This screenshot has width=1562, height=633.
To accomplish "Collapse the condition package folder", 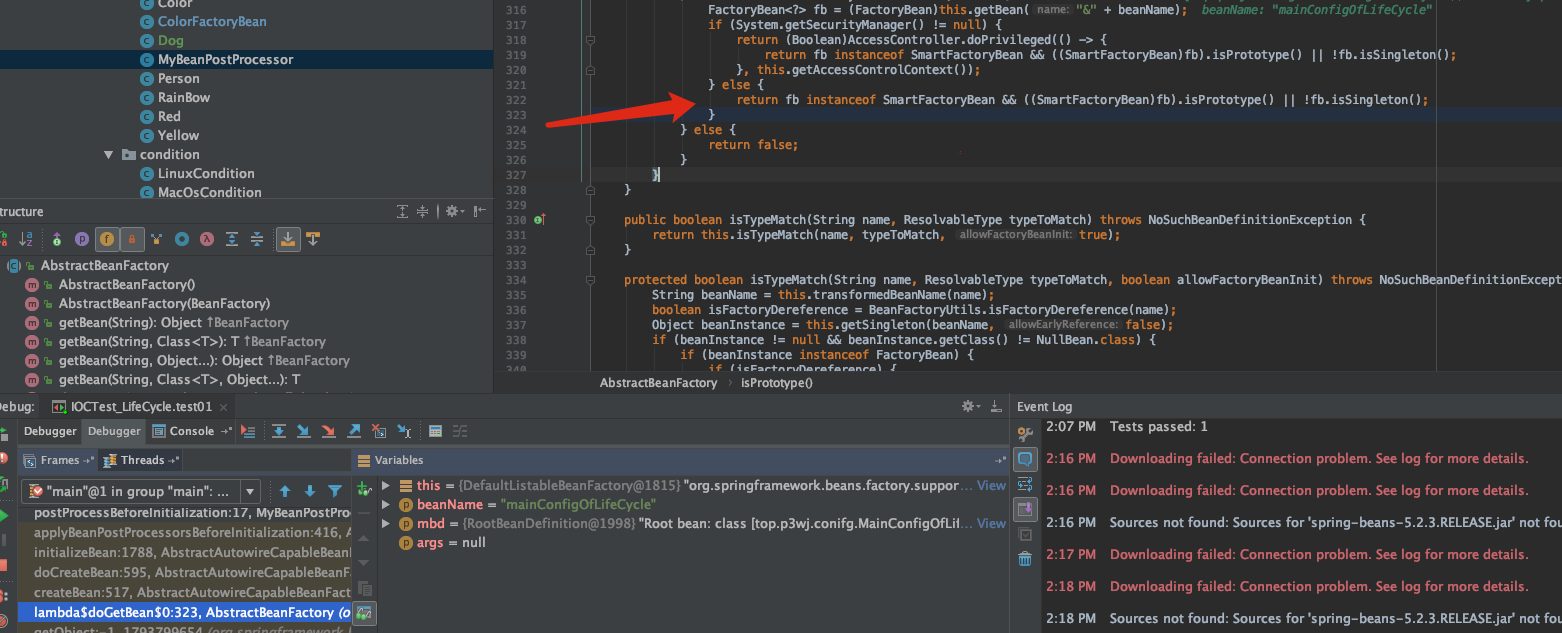I will (x=108, y=155).
